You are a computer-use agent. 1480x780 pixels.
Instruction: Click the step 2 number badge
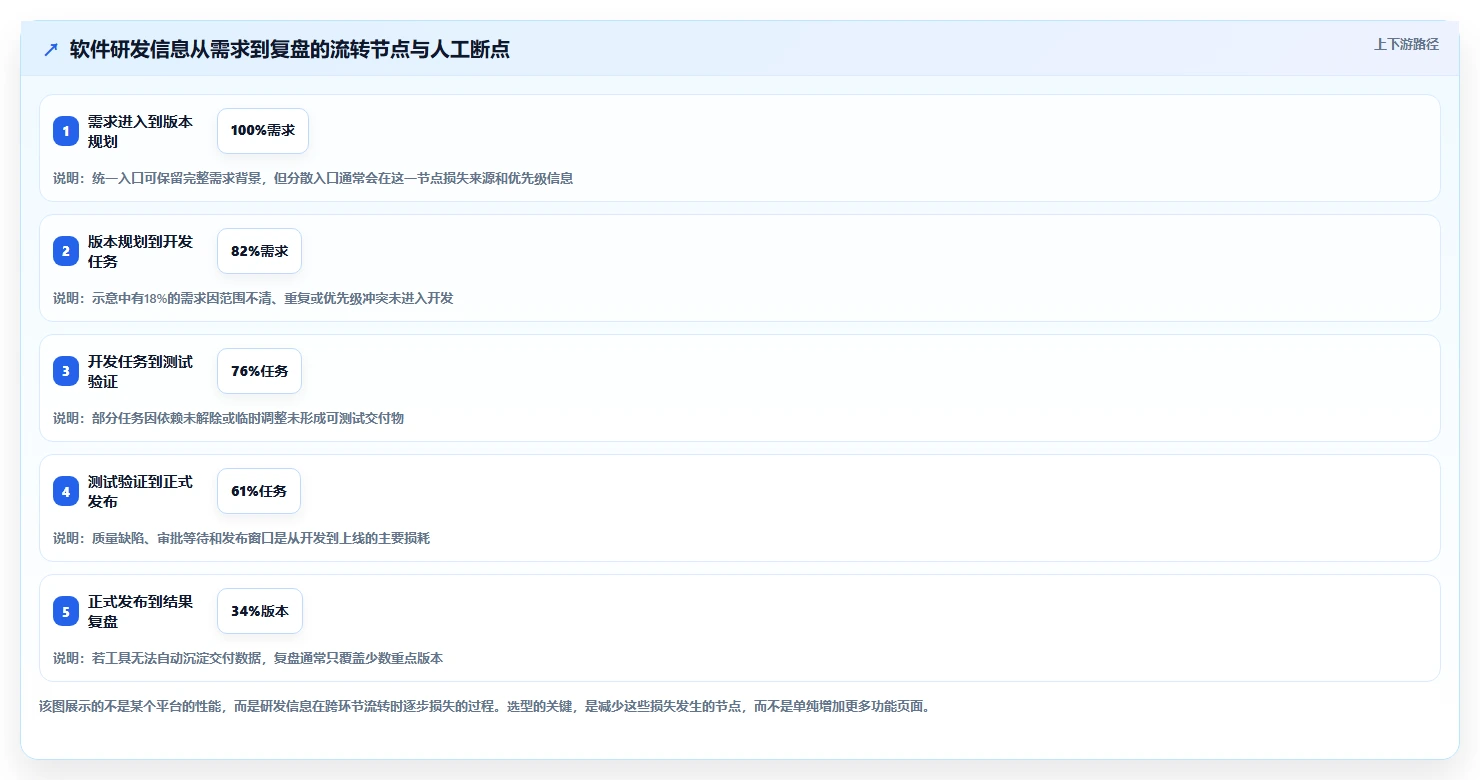(x=66, y=251)
